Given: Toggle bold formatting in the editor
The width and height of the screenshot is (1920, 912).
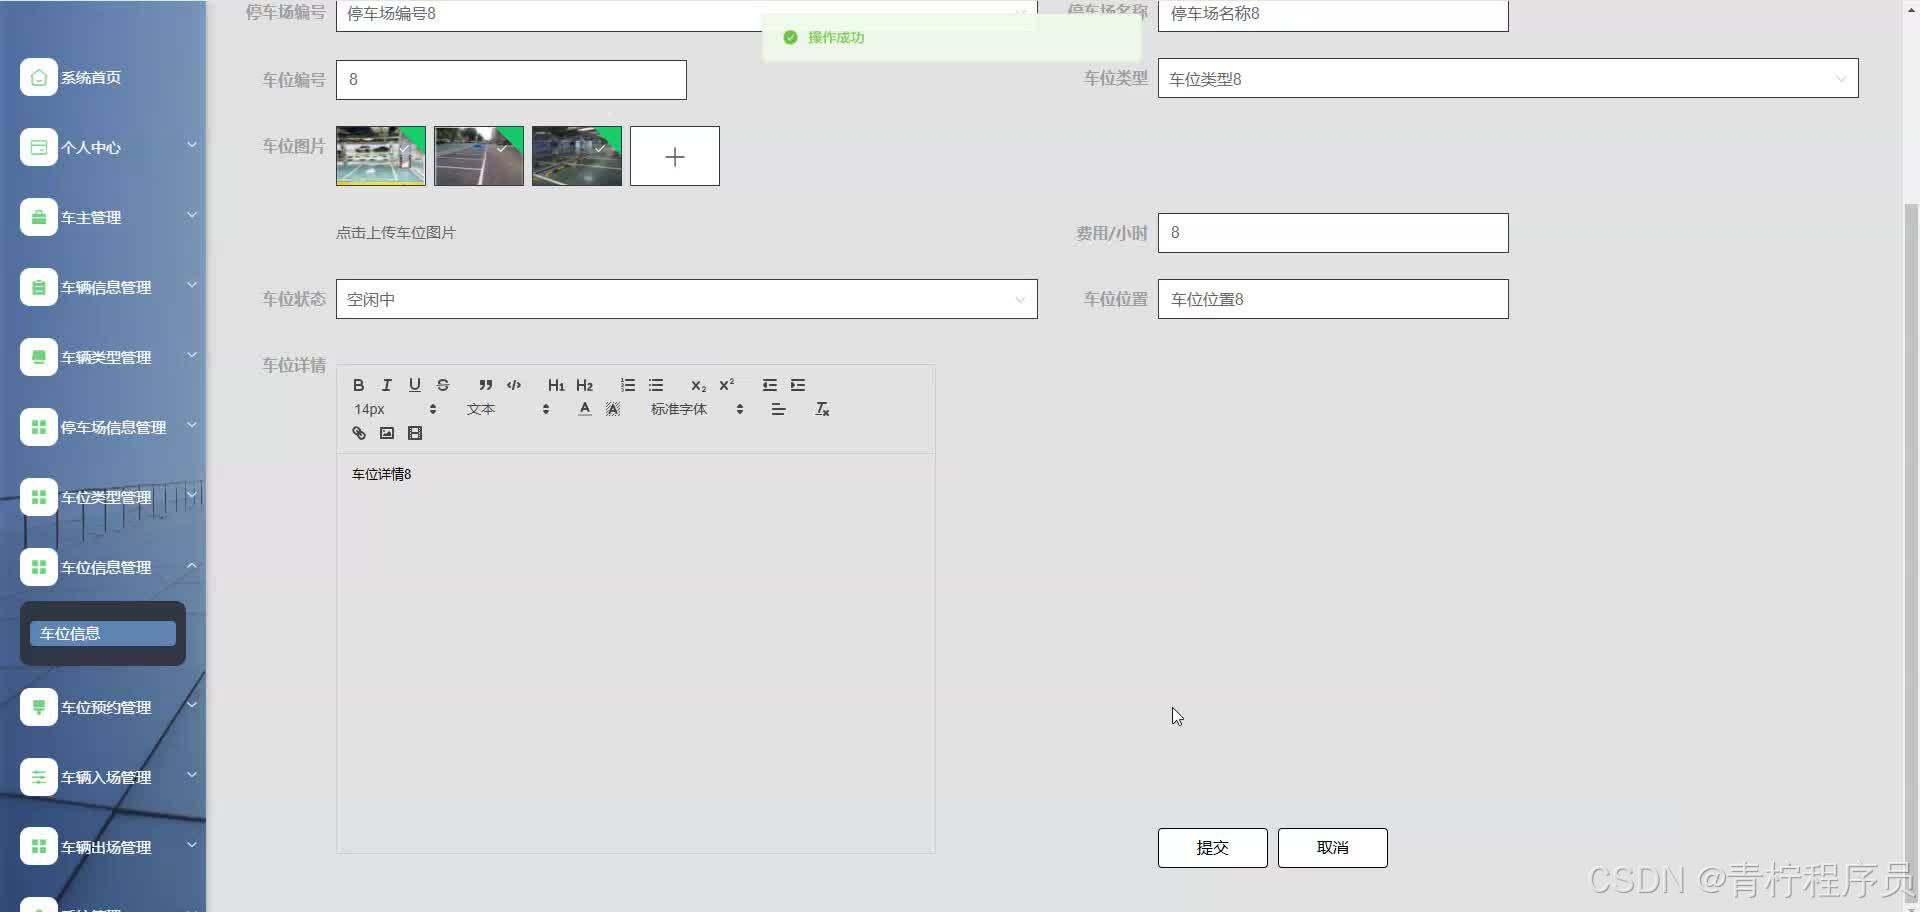Looking at the screenshot, I should click(358, 385).
